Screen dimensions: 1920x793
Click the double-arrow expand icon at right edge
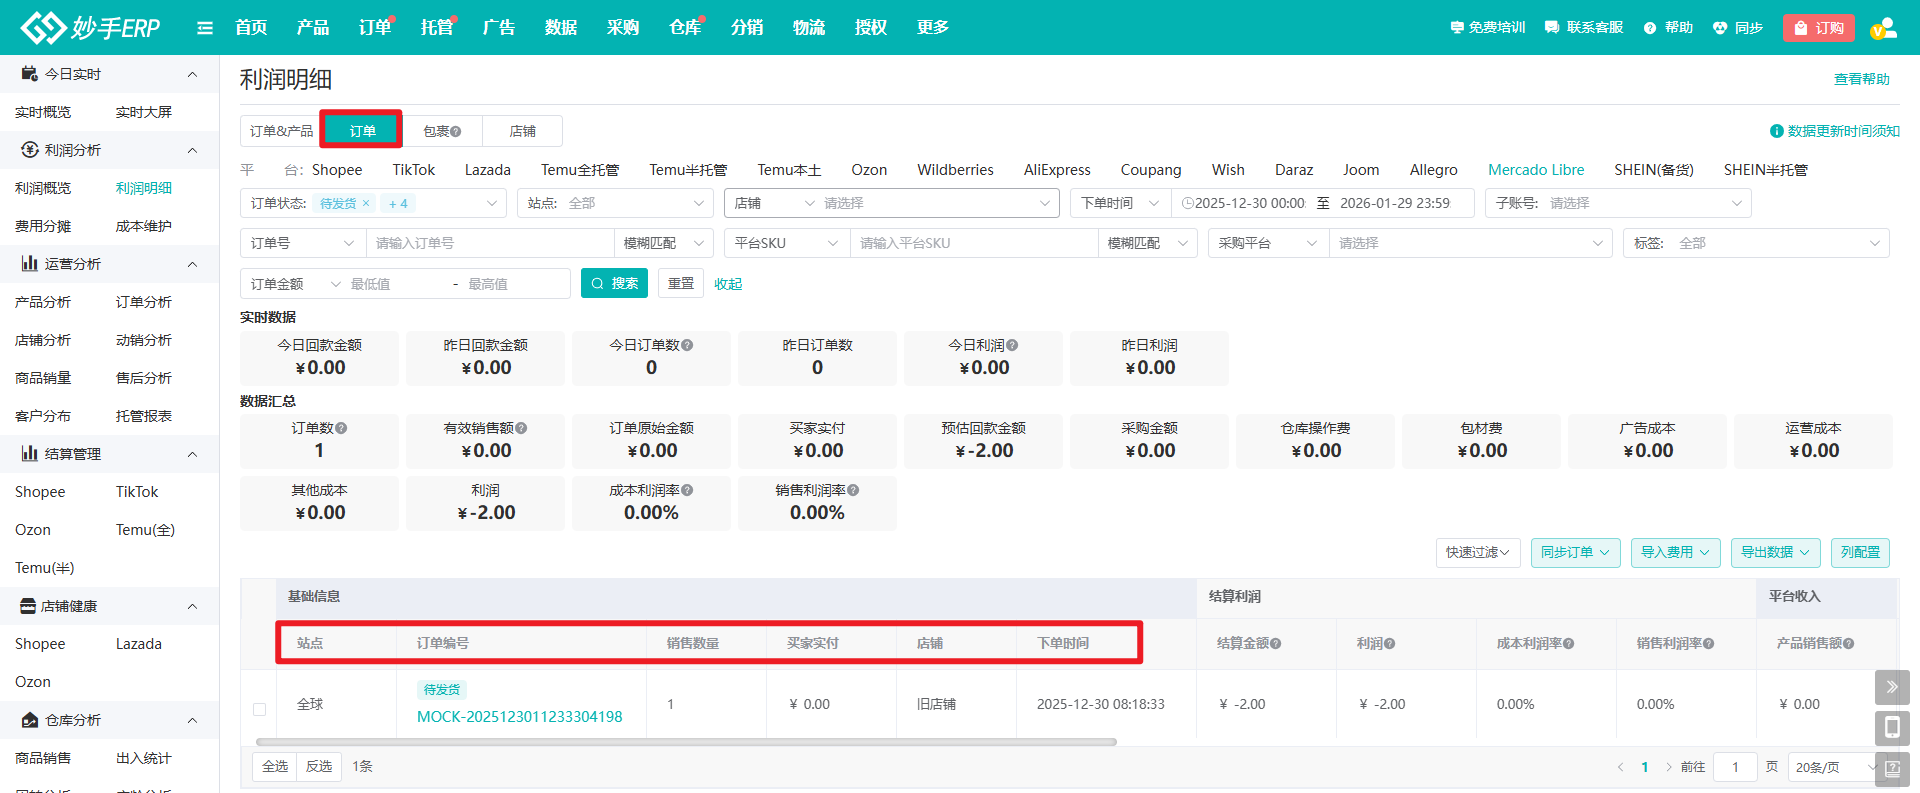coord(1891,687)
